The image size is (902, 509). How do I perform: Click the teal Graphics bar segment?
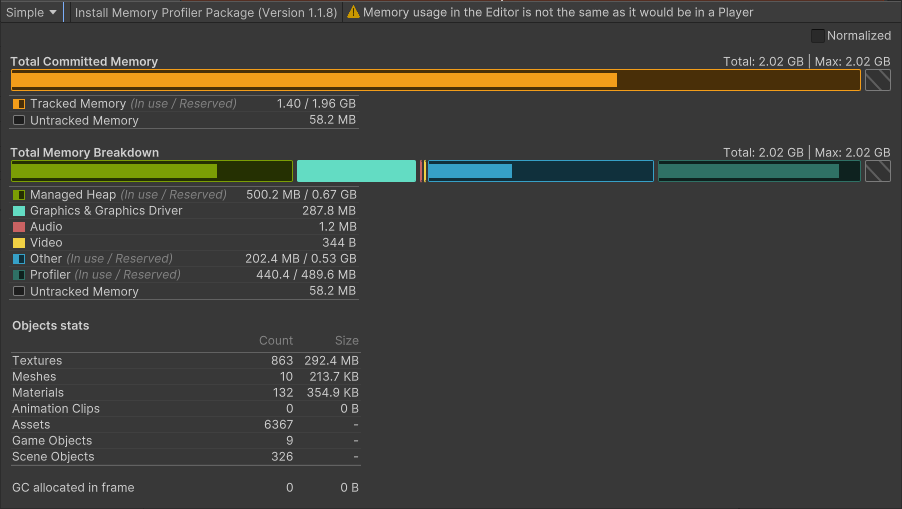coord(356,171)
